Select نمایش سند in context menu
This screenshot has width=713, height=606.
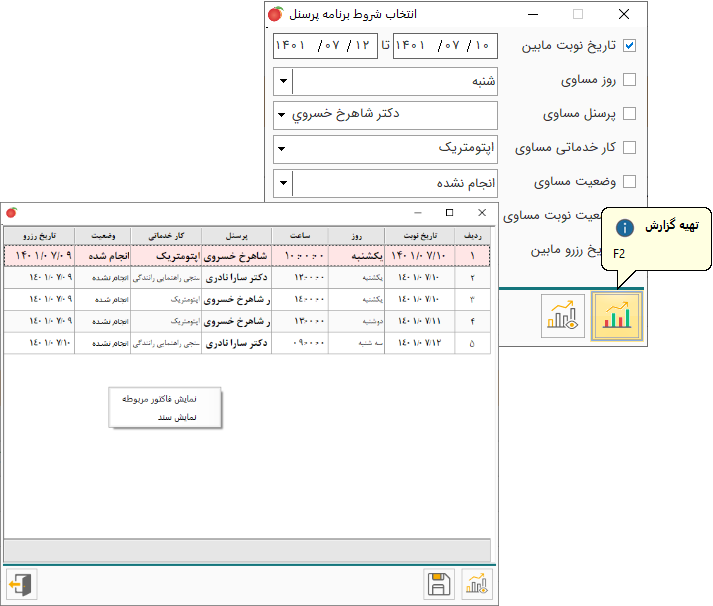[178, 417]
